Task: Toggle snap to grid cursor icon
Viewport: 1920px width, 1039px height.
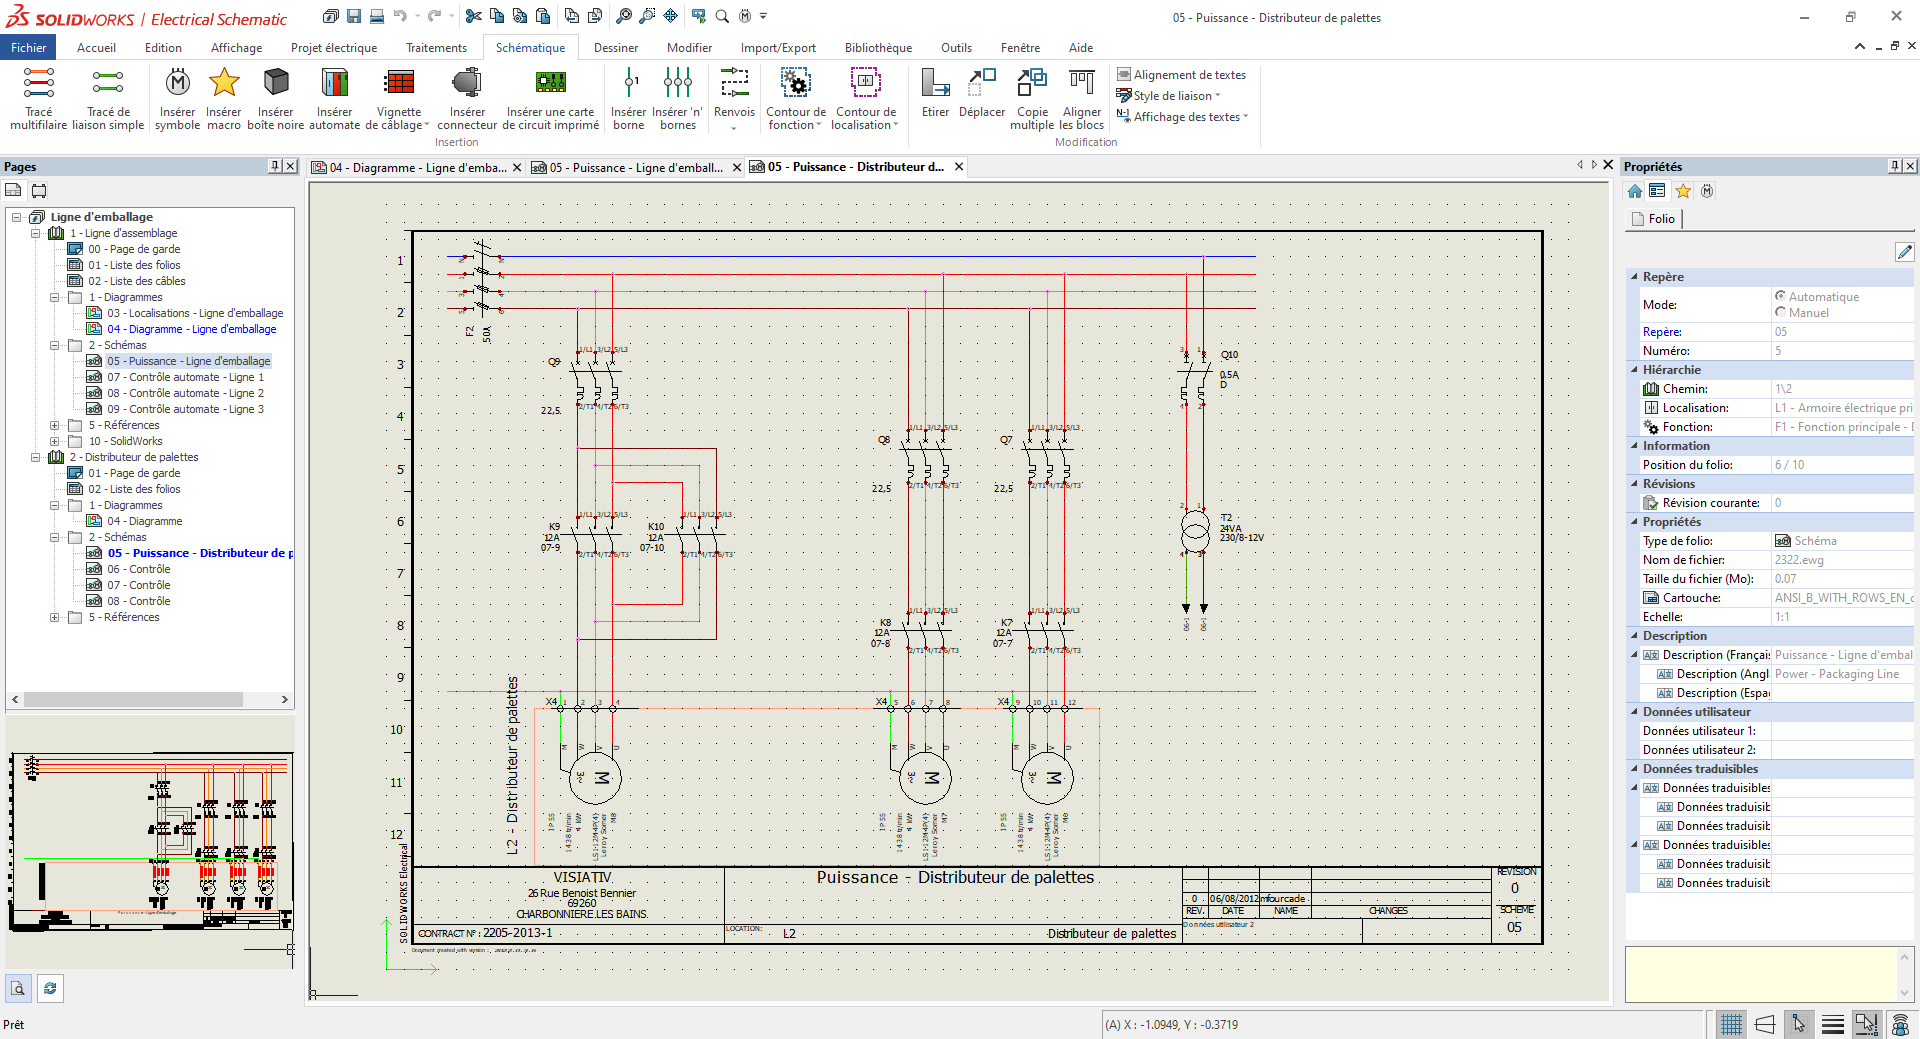Action: pos(1799,1024)
